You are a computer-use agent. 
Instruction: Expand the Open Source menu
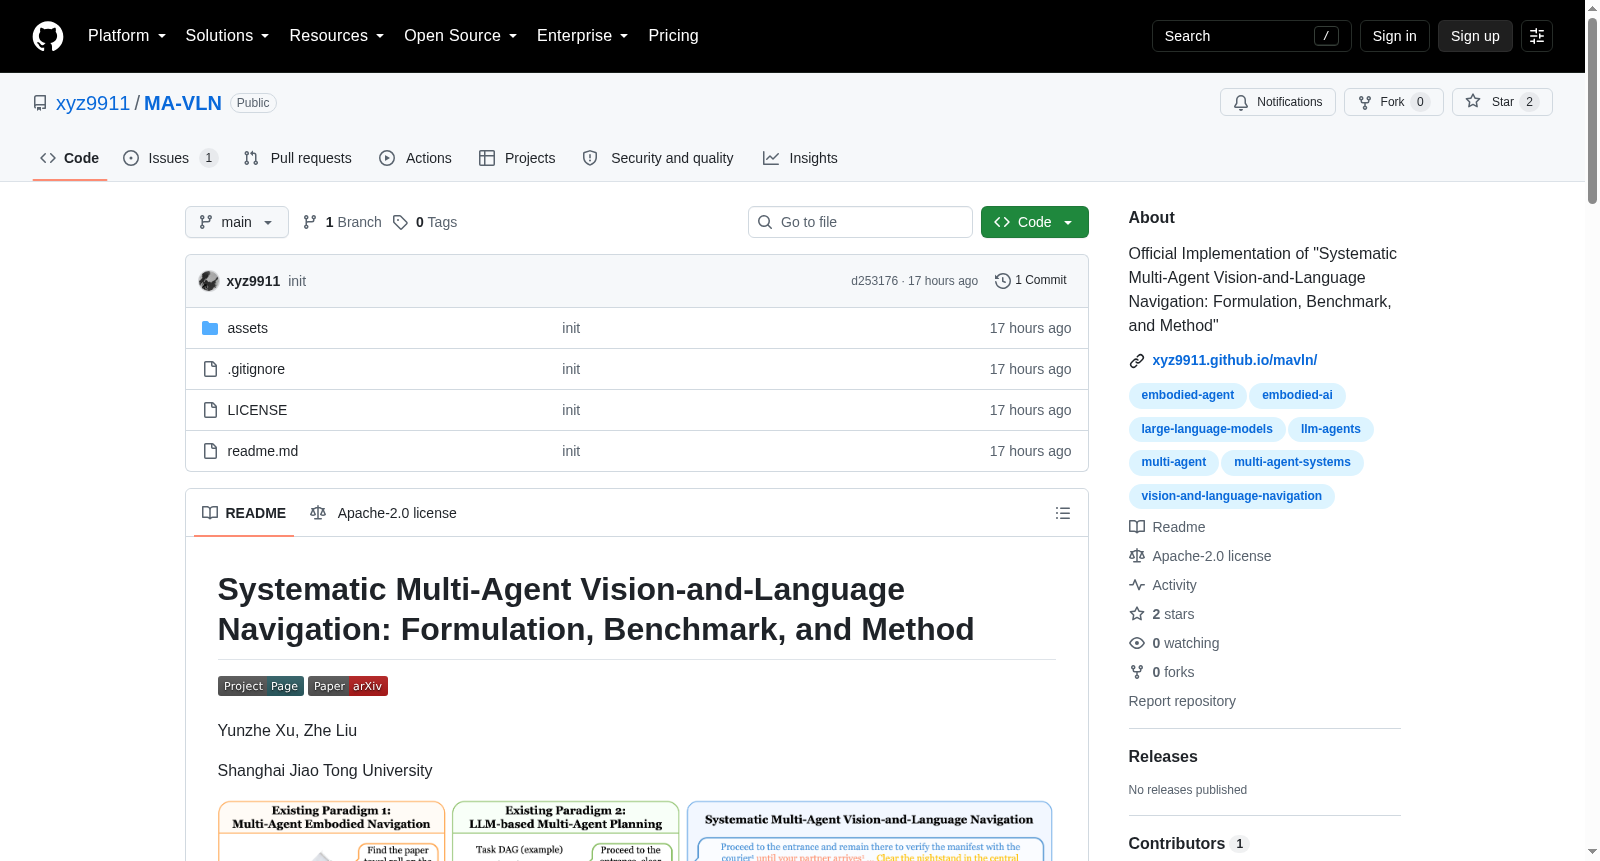tap(460, 36)
